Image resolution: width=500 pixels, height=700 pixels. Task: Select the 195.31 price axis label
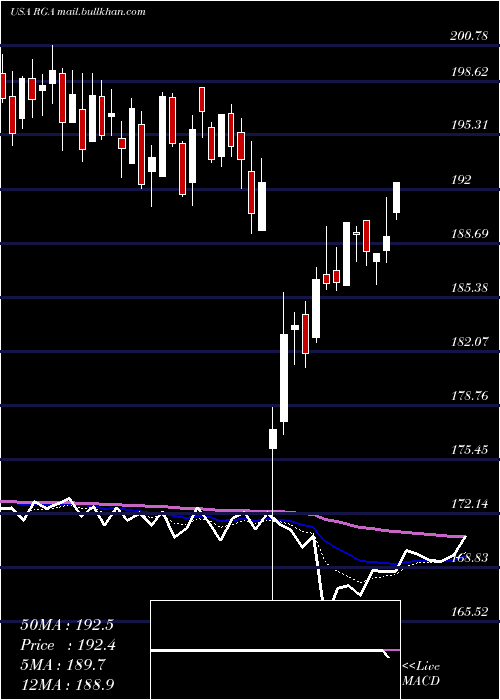tap(469, 125)
